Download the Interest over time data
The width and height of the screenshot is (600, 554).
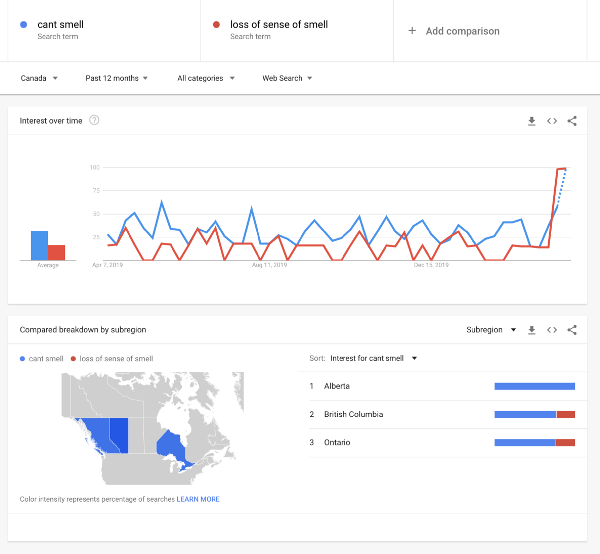pos(532,121)
